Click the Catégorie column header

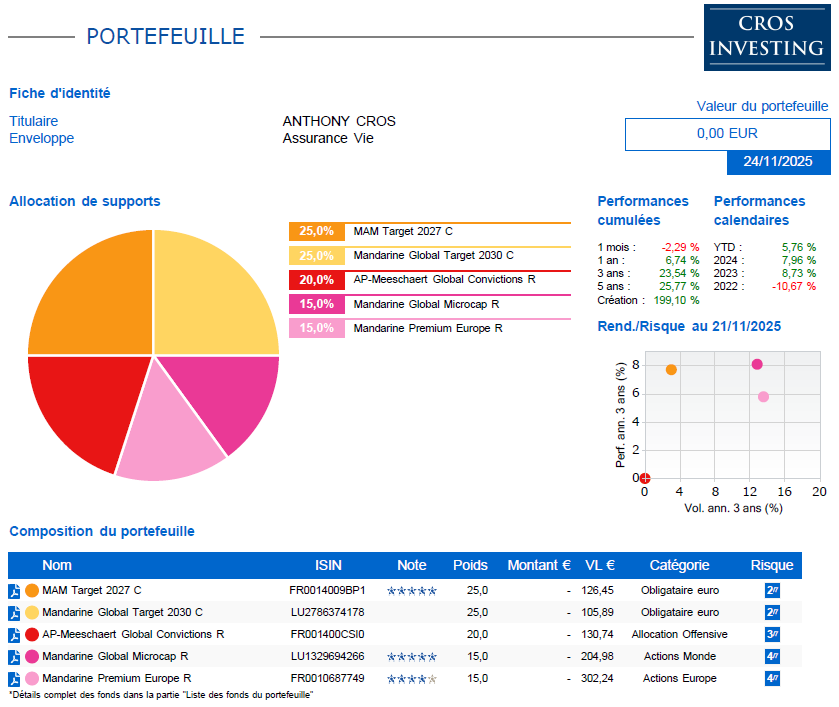coord(680,565)
